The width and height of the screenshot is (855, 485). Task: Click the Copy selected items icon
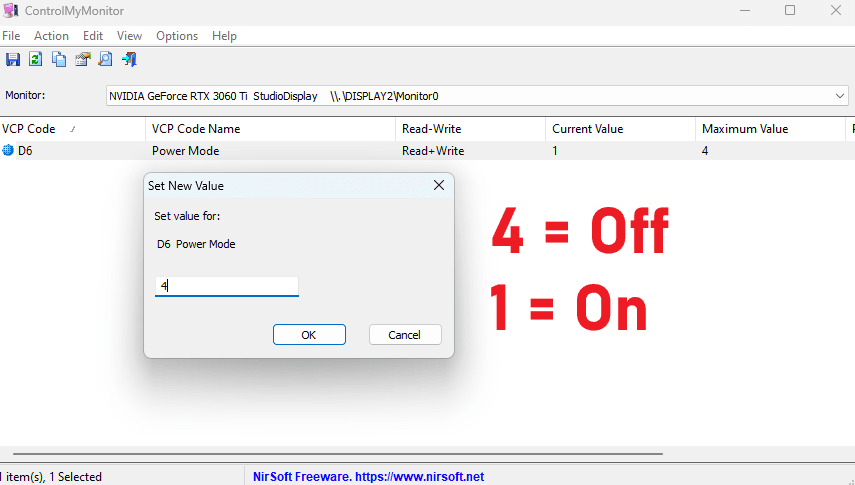(x=59, y=60)
